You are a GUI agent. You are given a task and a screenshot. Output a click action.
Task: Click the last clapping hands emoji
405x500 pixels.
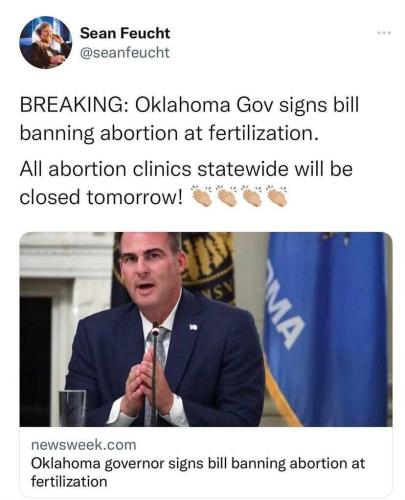pos(276,196)
